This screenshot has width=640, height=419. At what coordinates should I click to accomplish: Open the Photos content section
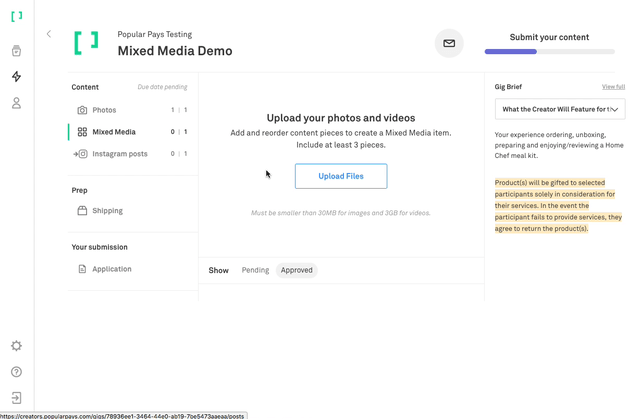(104, 110)
